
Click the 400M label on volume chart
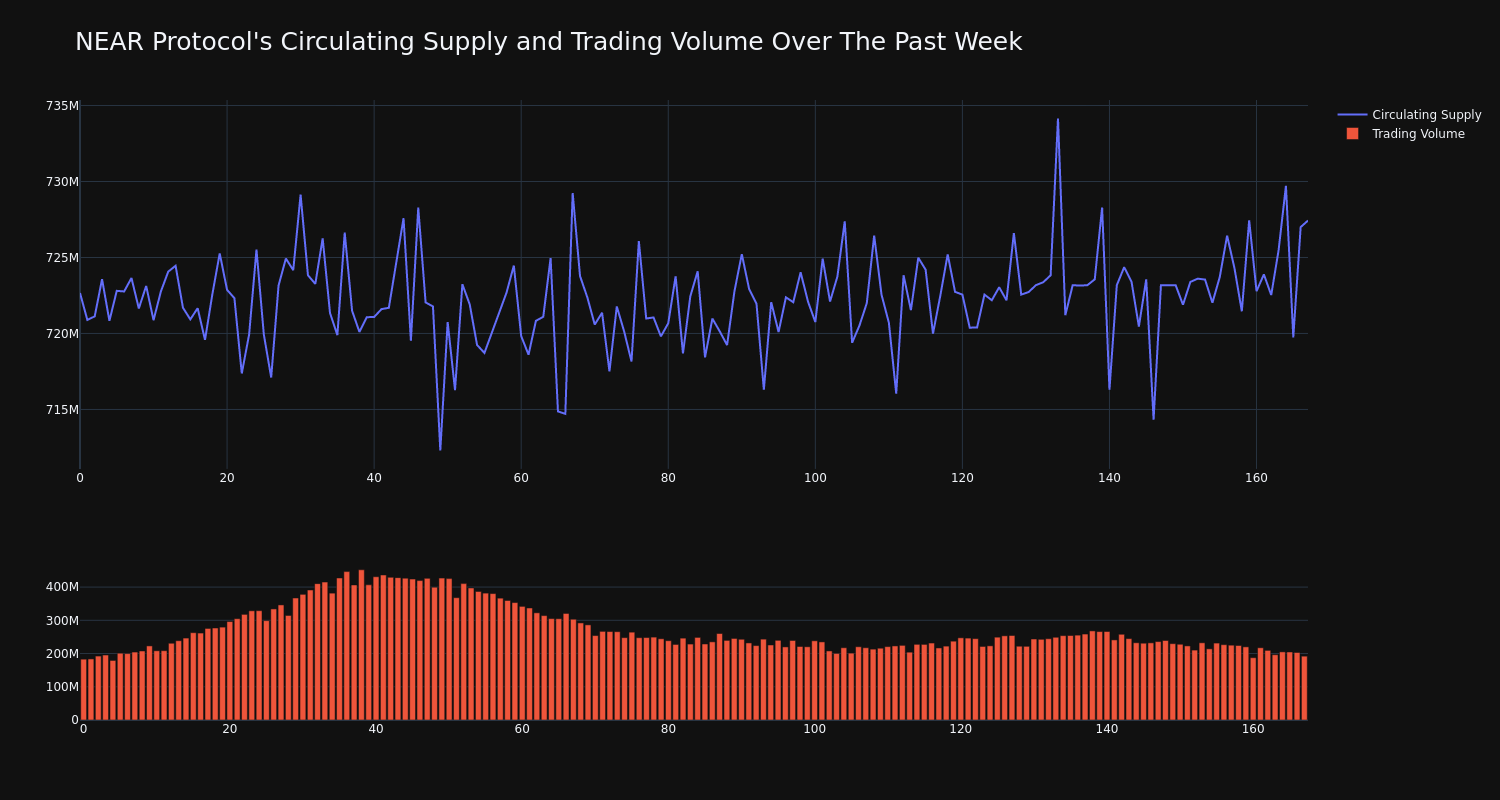pyautogui.click(x=62, y=587)
